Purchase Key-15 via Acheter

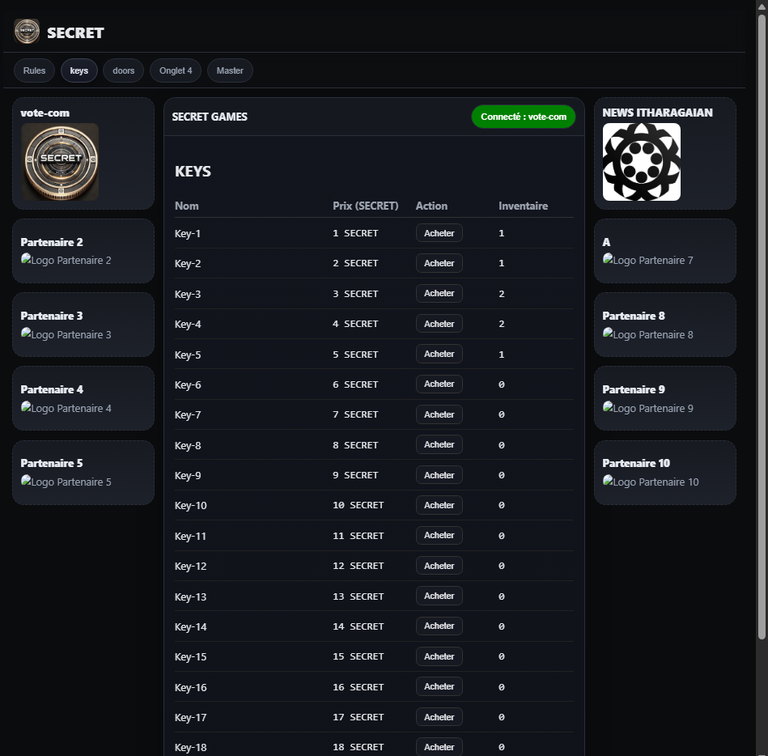click(x=439, y=656)
